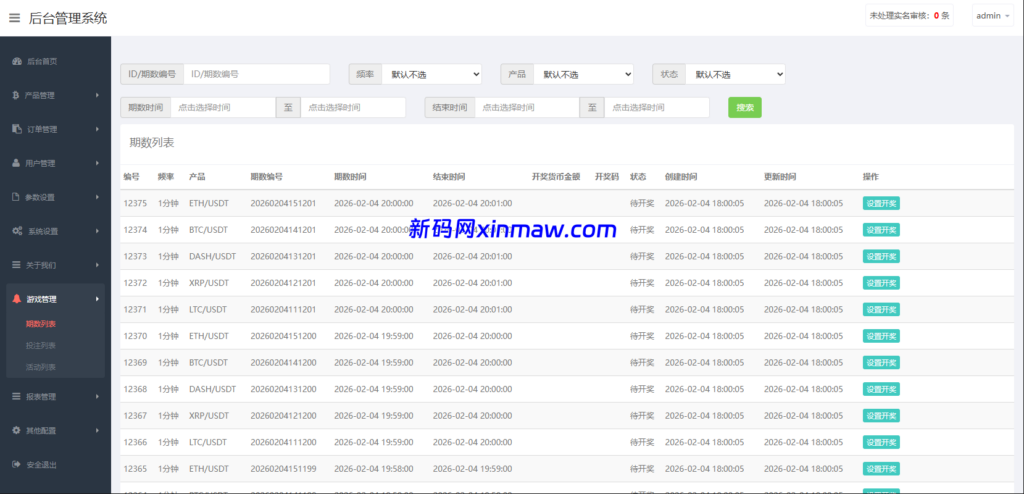
Task: Click 设置开奖 for row 12371
Action: [x=881, y=310]
